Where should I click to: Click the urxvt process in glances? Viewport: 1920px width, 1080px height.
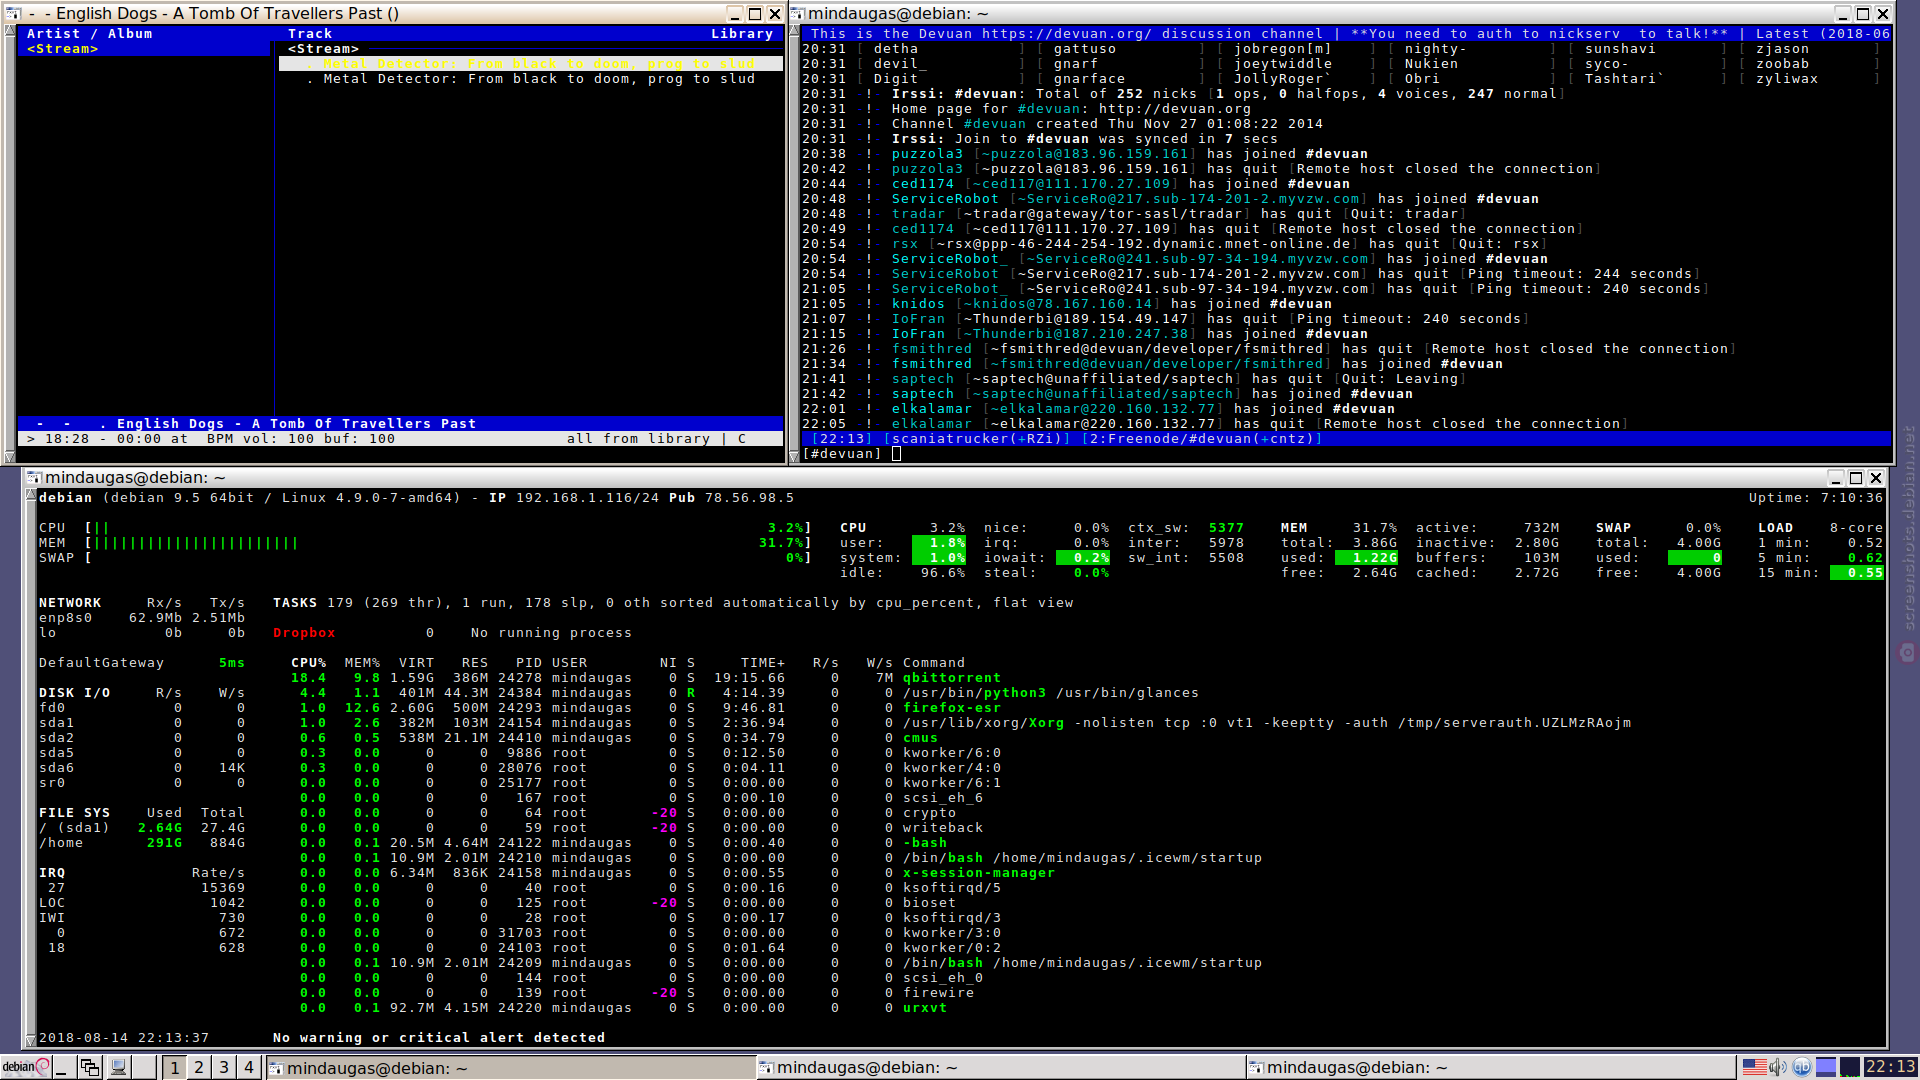(925, 1007)
